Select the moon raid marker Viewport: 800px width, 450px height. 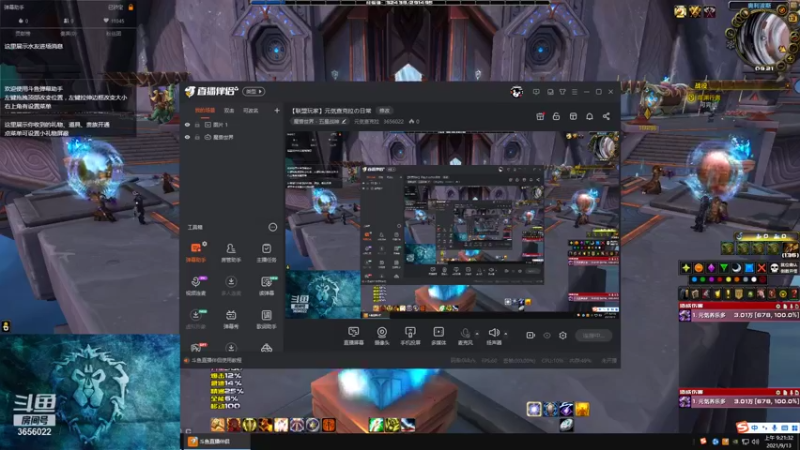click(x=736, y=268)
